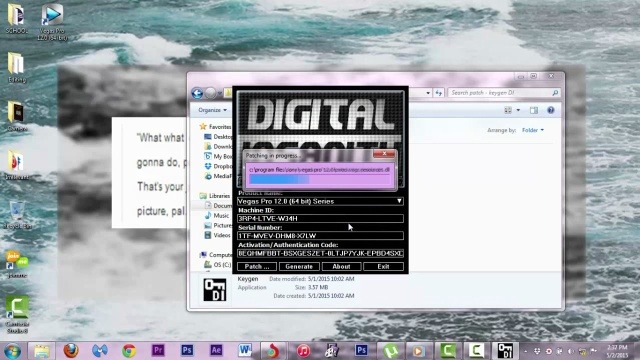Open the Editing desktop folder
The height and width of the screenshot is (360, 640).
pyautogui.click(x=17, y=68)
